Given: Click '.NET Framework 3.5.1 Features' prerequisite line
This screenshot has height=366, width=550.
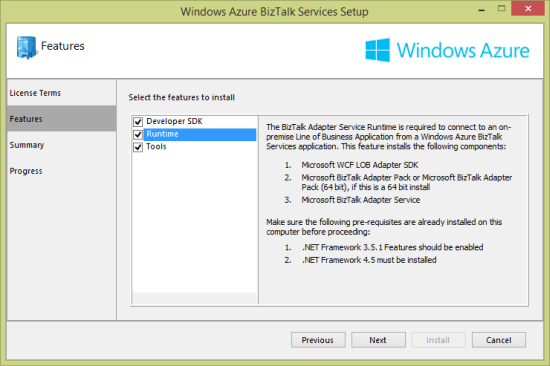Looking at the screenshot, I should coord(393,247).
